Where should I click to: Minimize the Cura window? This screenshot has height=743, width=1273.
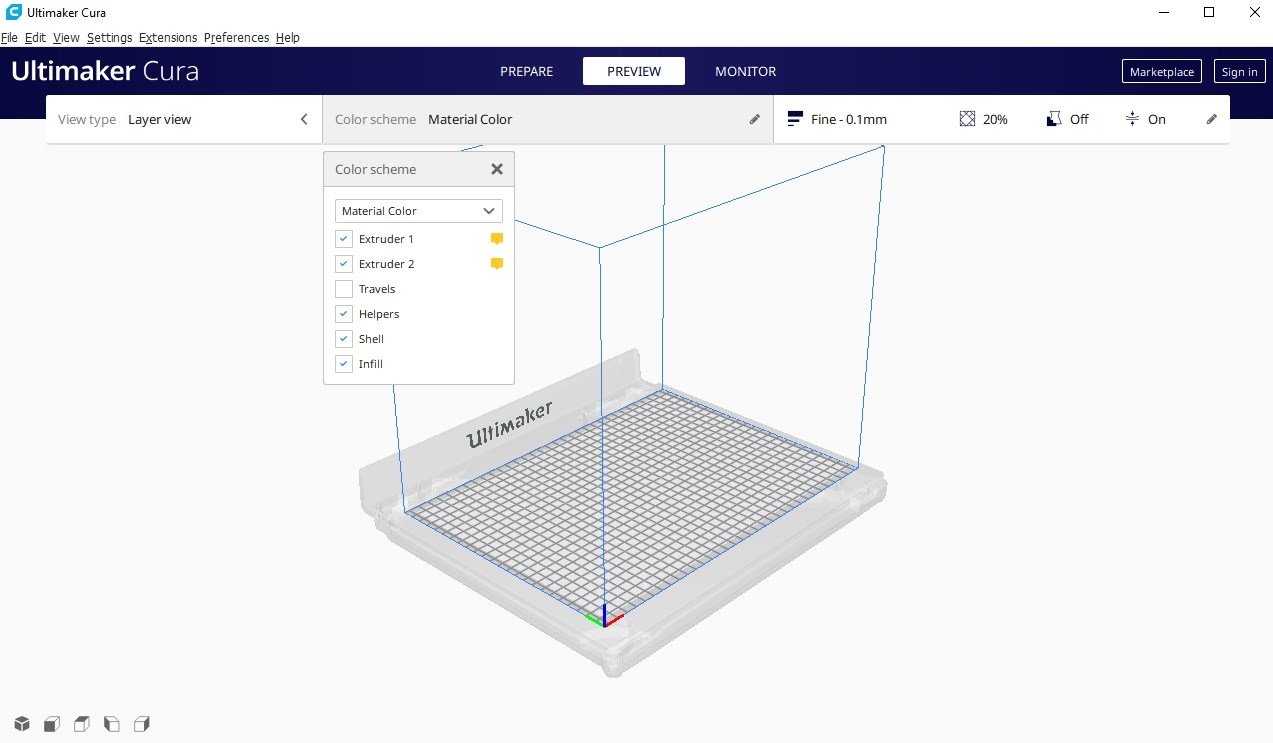pos(1165,12)
